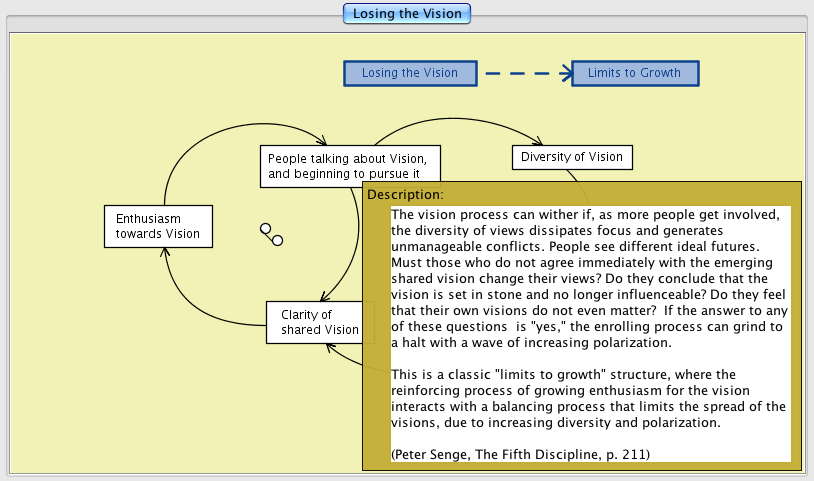Click the arrowhead entering People talking about Vision

321,142
